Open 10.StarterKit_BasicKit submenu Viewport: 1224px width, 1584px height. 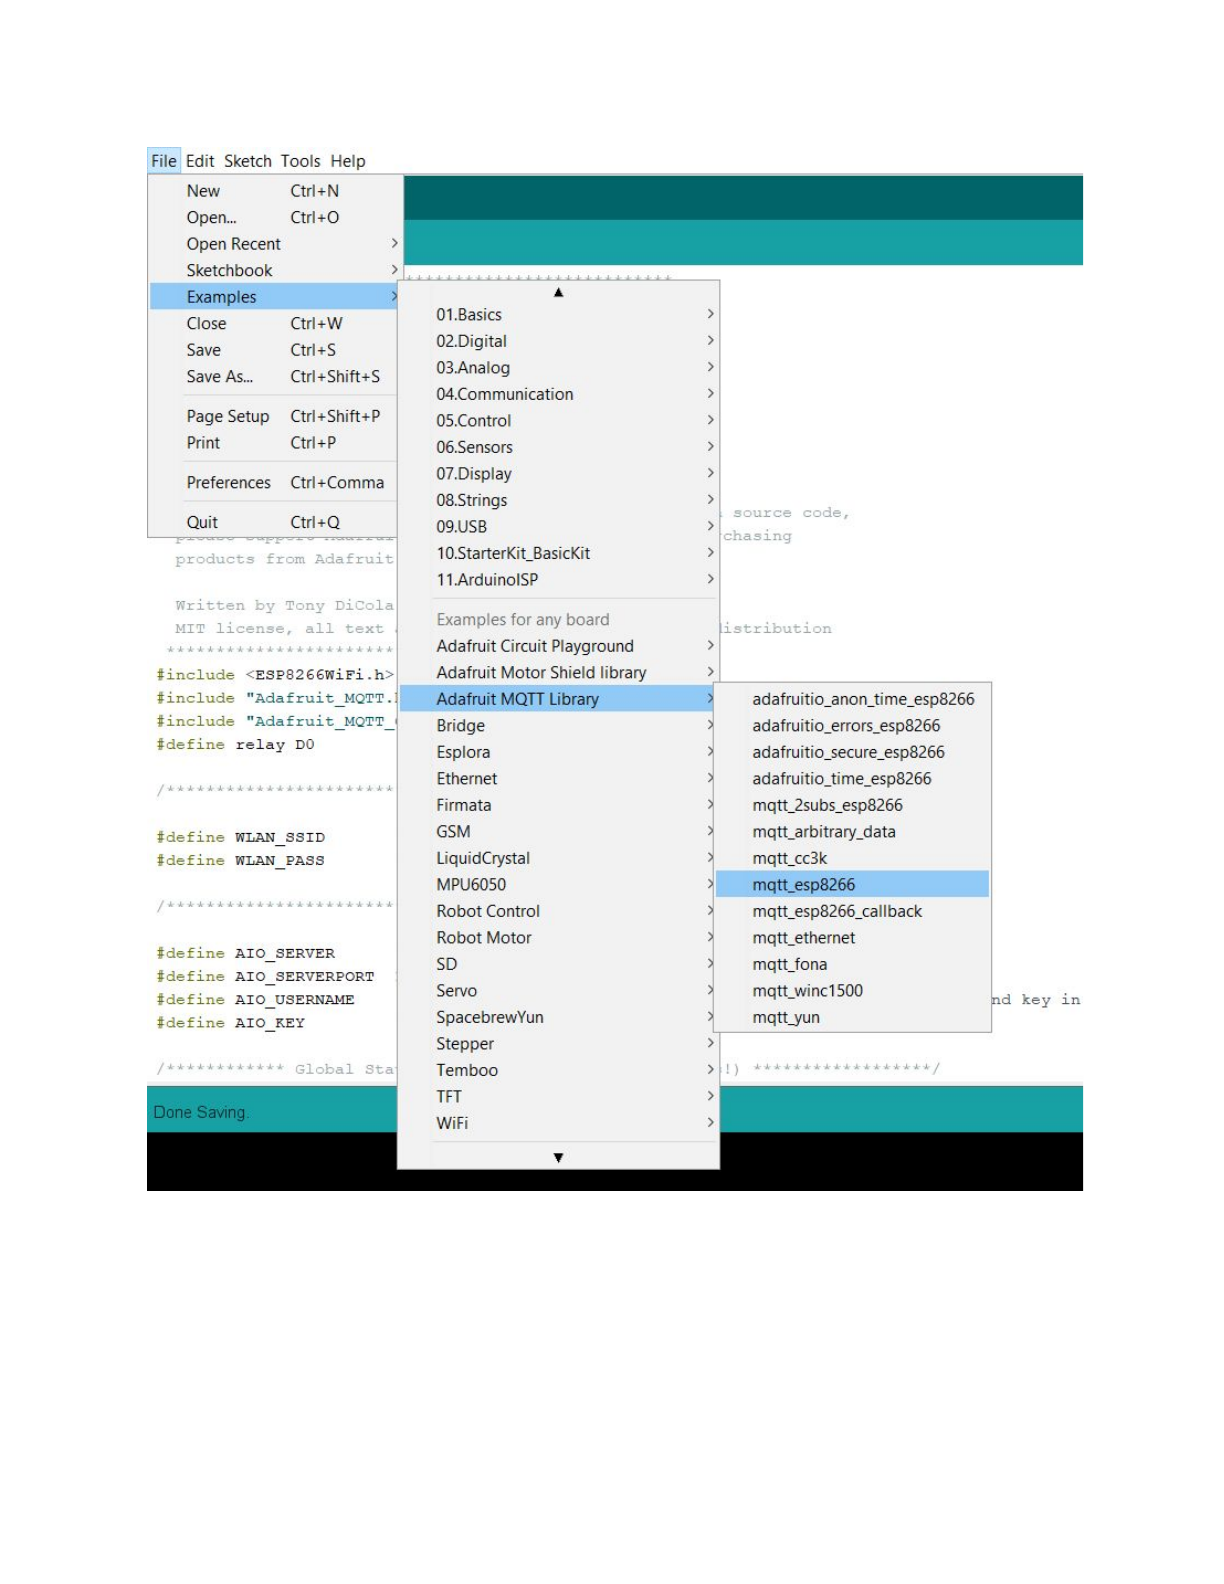[x=558, y=553]
